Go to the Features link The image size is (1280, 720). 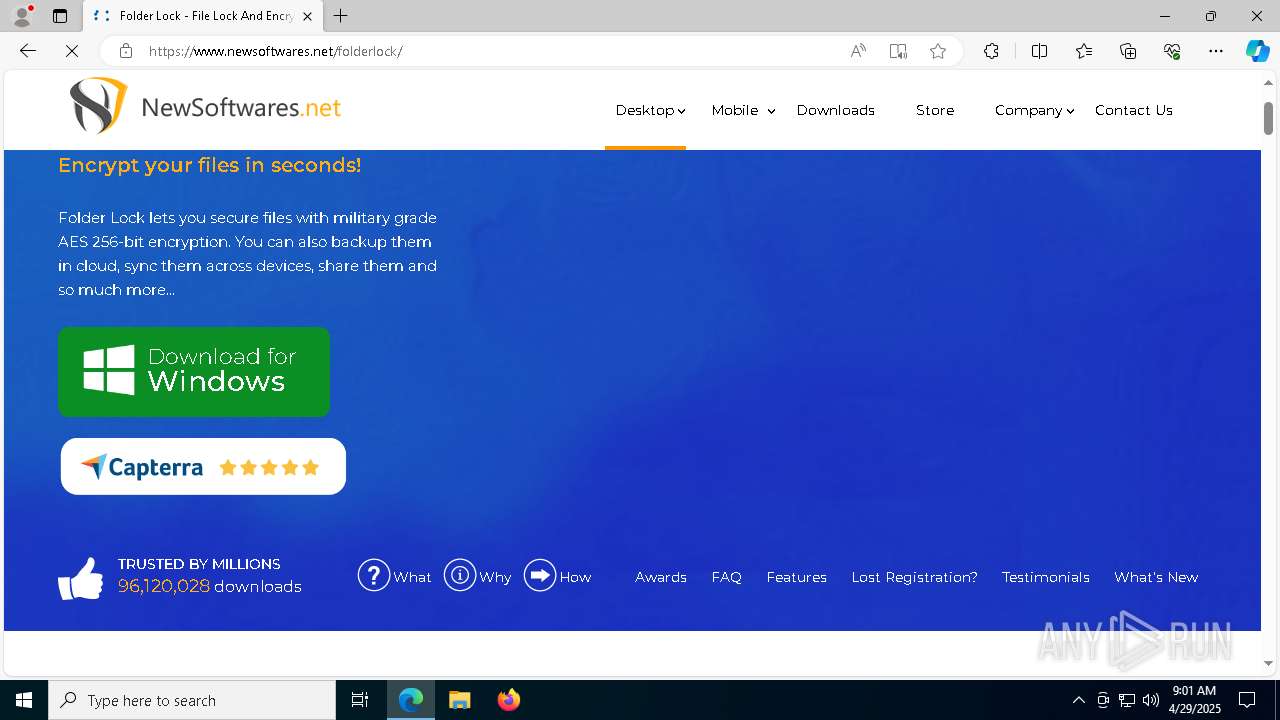(797, 577)
